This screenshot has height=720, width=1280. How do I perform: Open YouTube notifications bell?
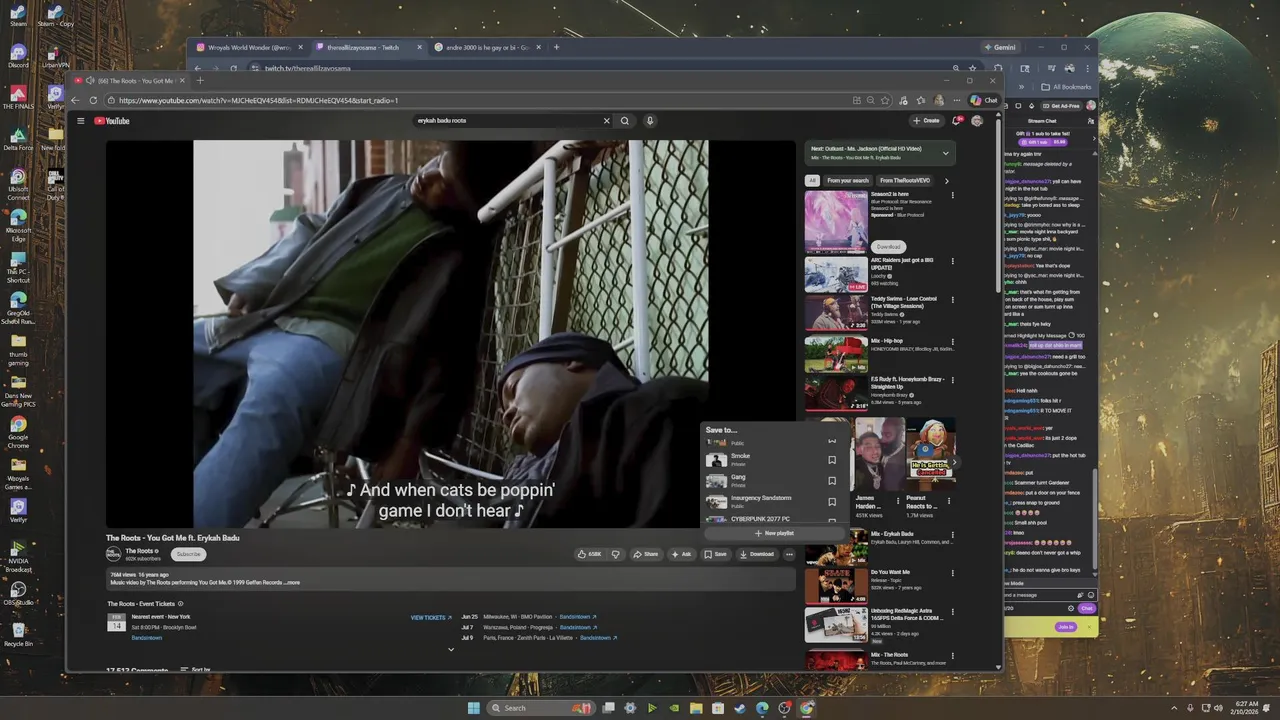956,121
